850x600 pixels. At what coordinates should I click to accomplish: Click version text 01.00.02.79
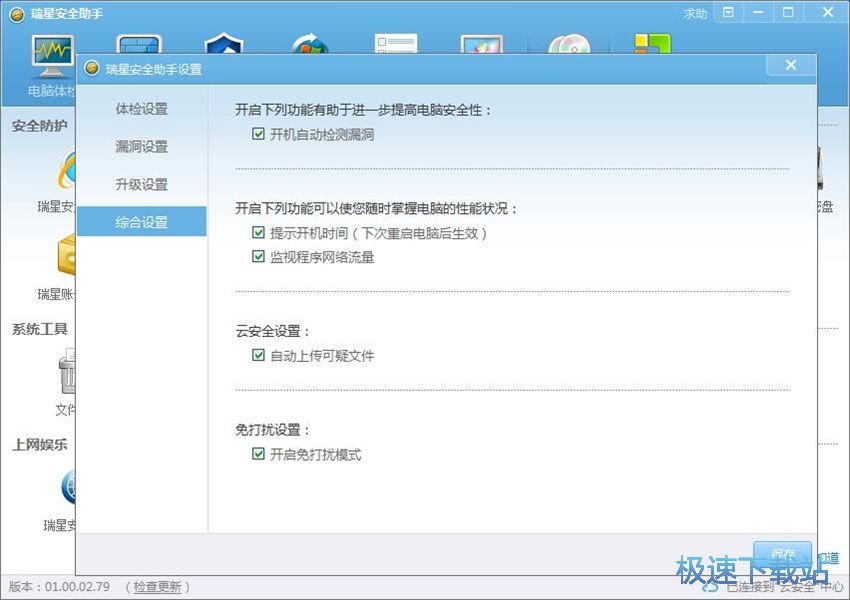pos(77,587)
